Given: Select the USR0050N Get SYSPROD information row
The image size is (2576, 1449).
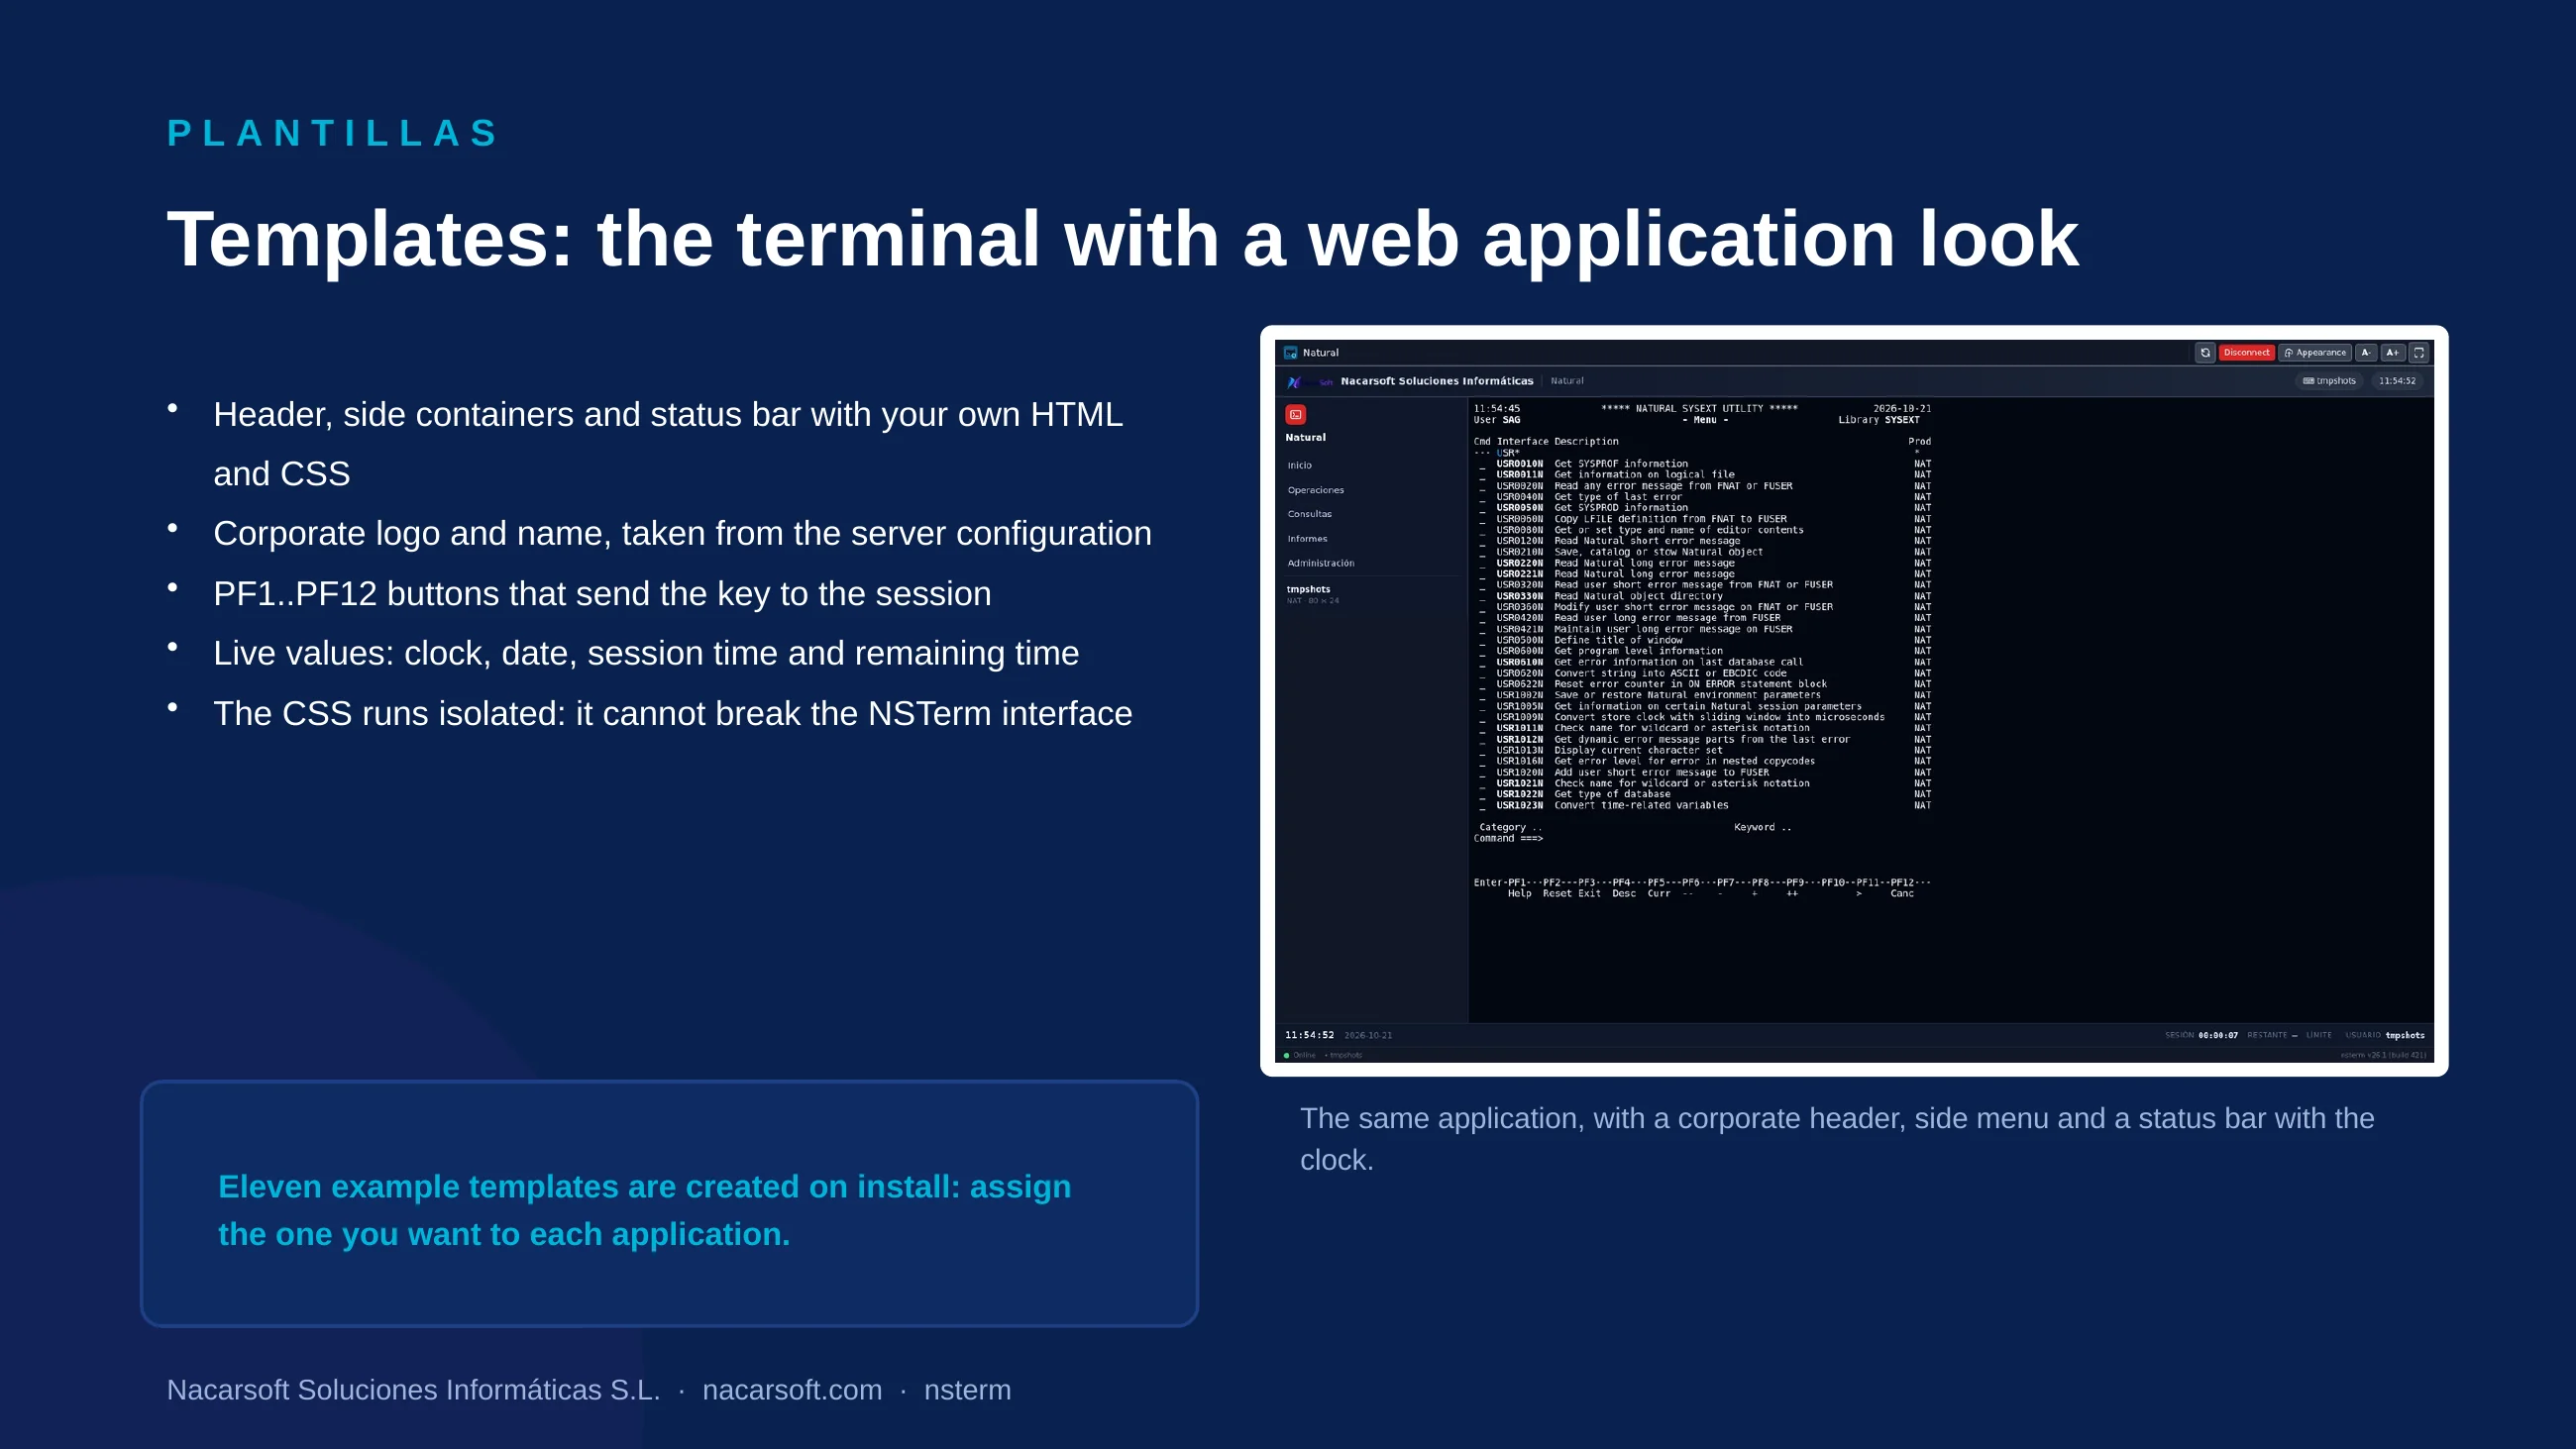Looking at the screenshot, I should click(1706, 508).
